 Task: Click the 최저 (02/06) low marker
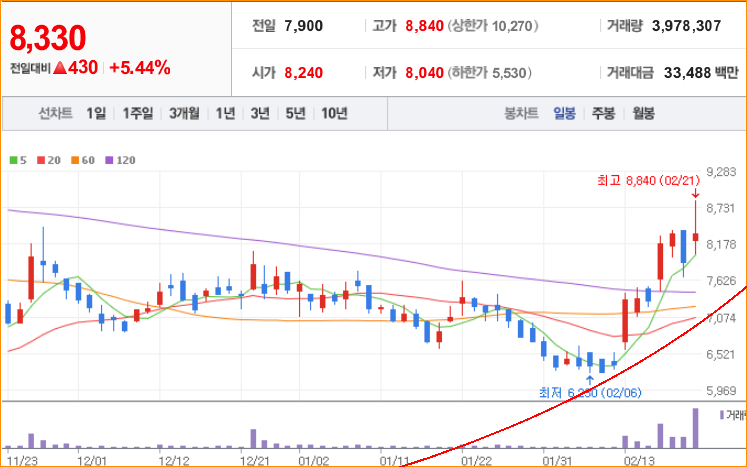click(590, 393)
